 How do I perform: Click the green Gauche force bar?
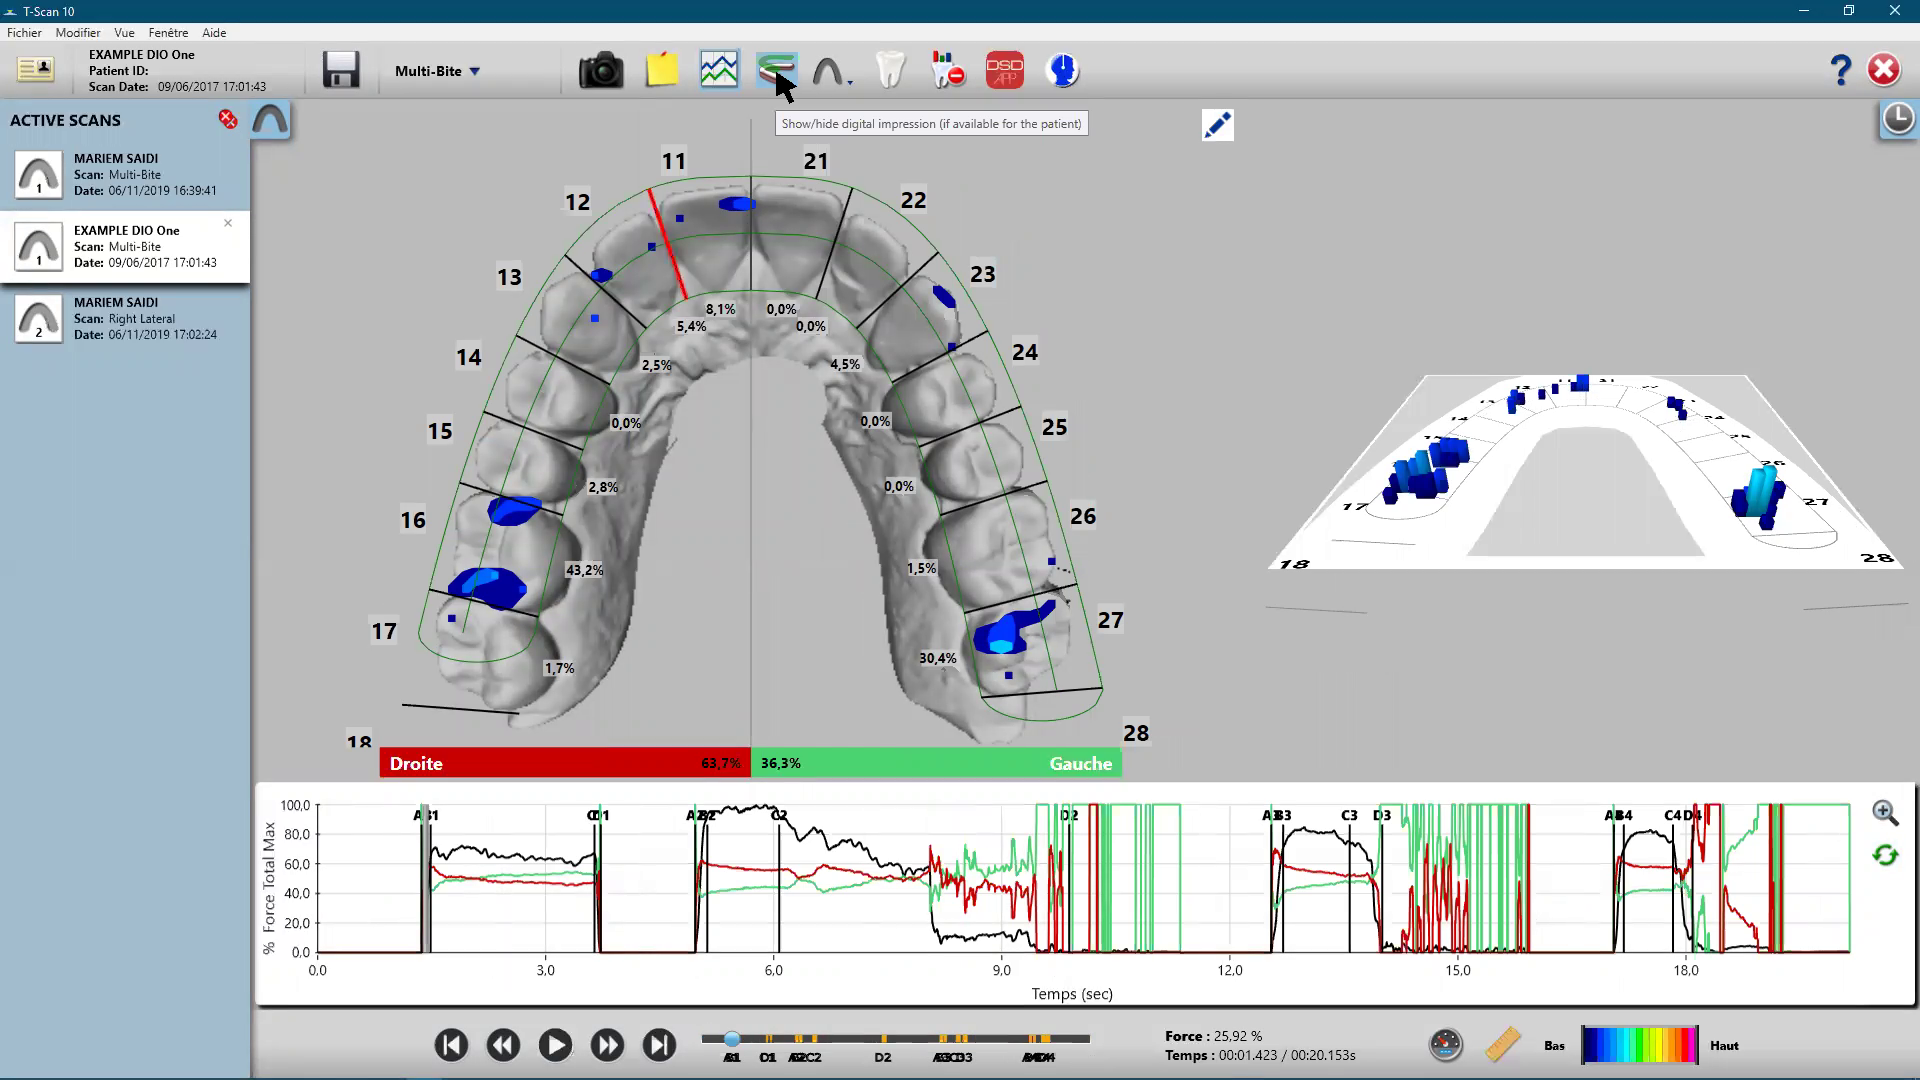pos(936,763)
